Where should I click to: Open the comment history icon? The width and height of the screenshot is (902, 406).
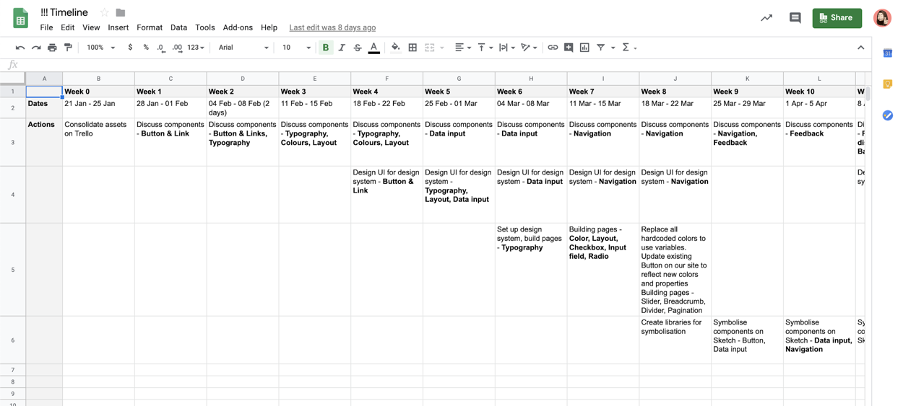point(795,17)
